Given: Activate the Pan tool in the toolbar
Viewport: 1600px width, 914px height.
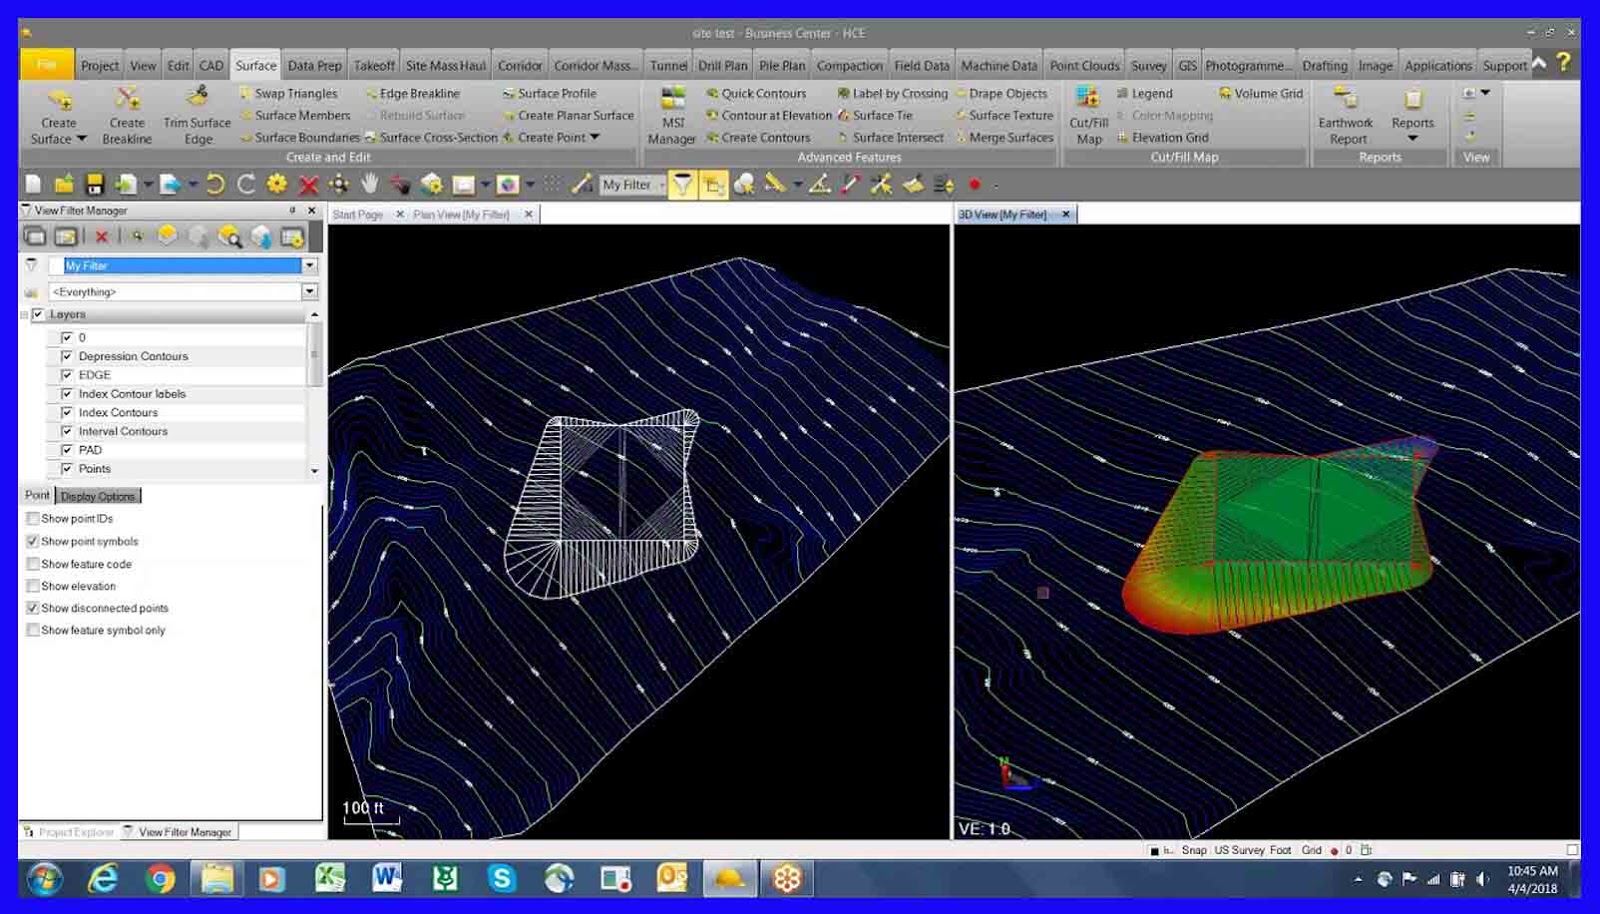Looking at the screenshot, I should (369, 184).
